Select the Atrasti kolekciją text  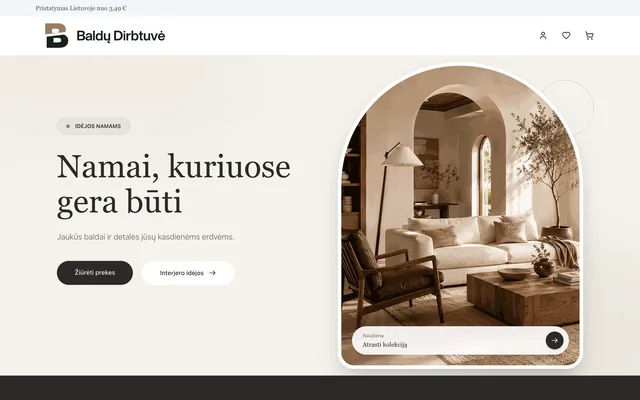[384, 344]
